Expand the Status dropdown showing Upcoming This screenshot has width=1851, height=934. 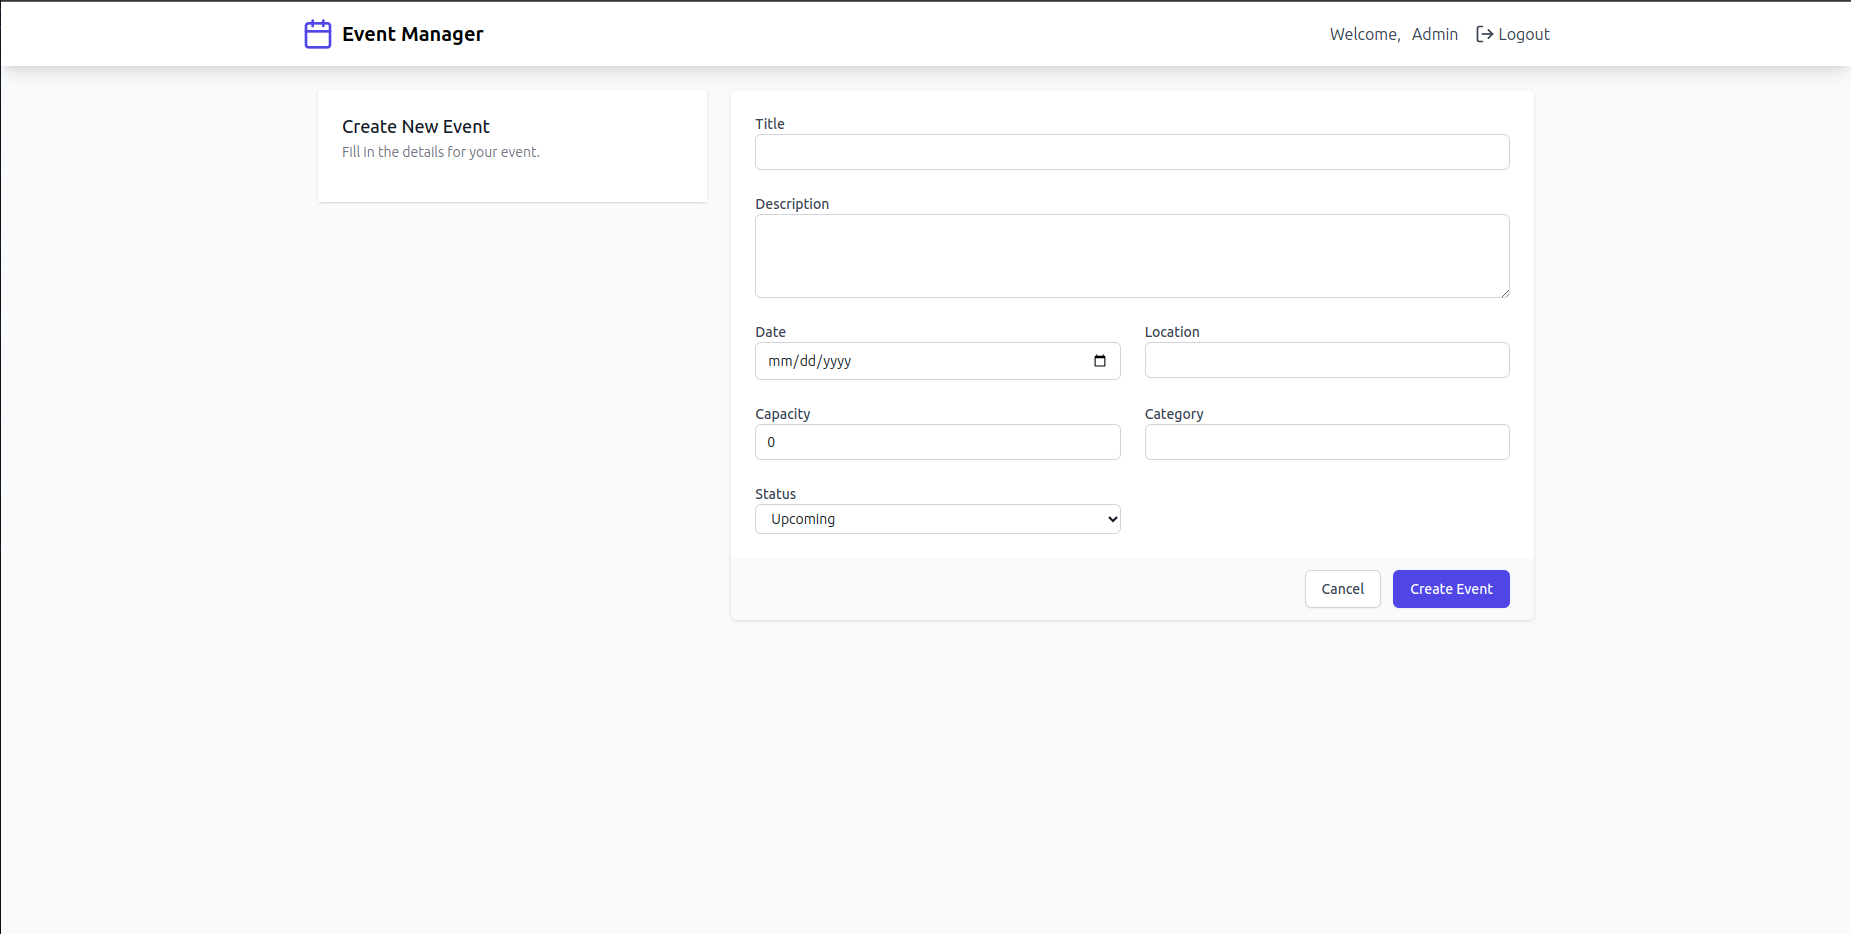(x=938, y=519)
